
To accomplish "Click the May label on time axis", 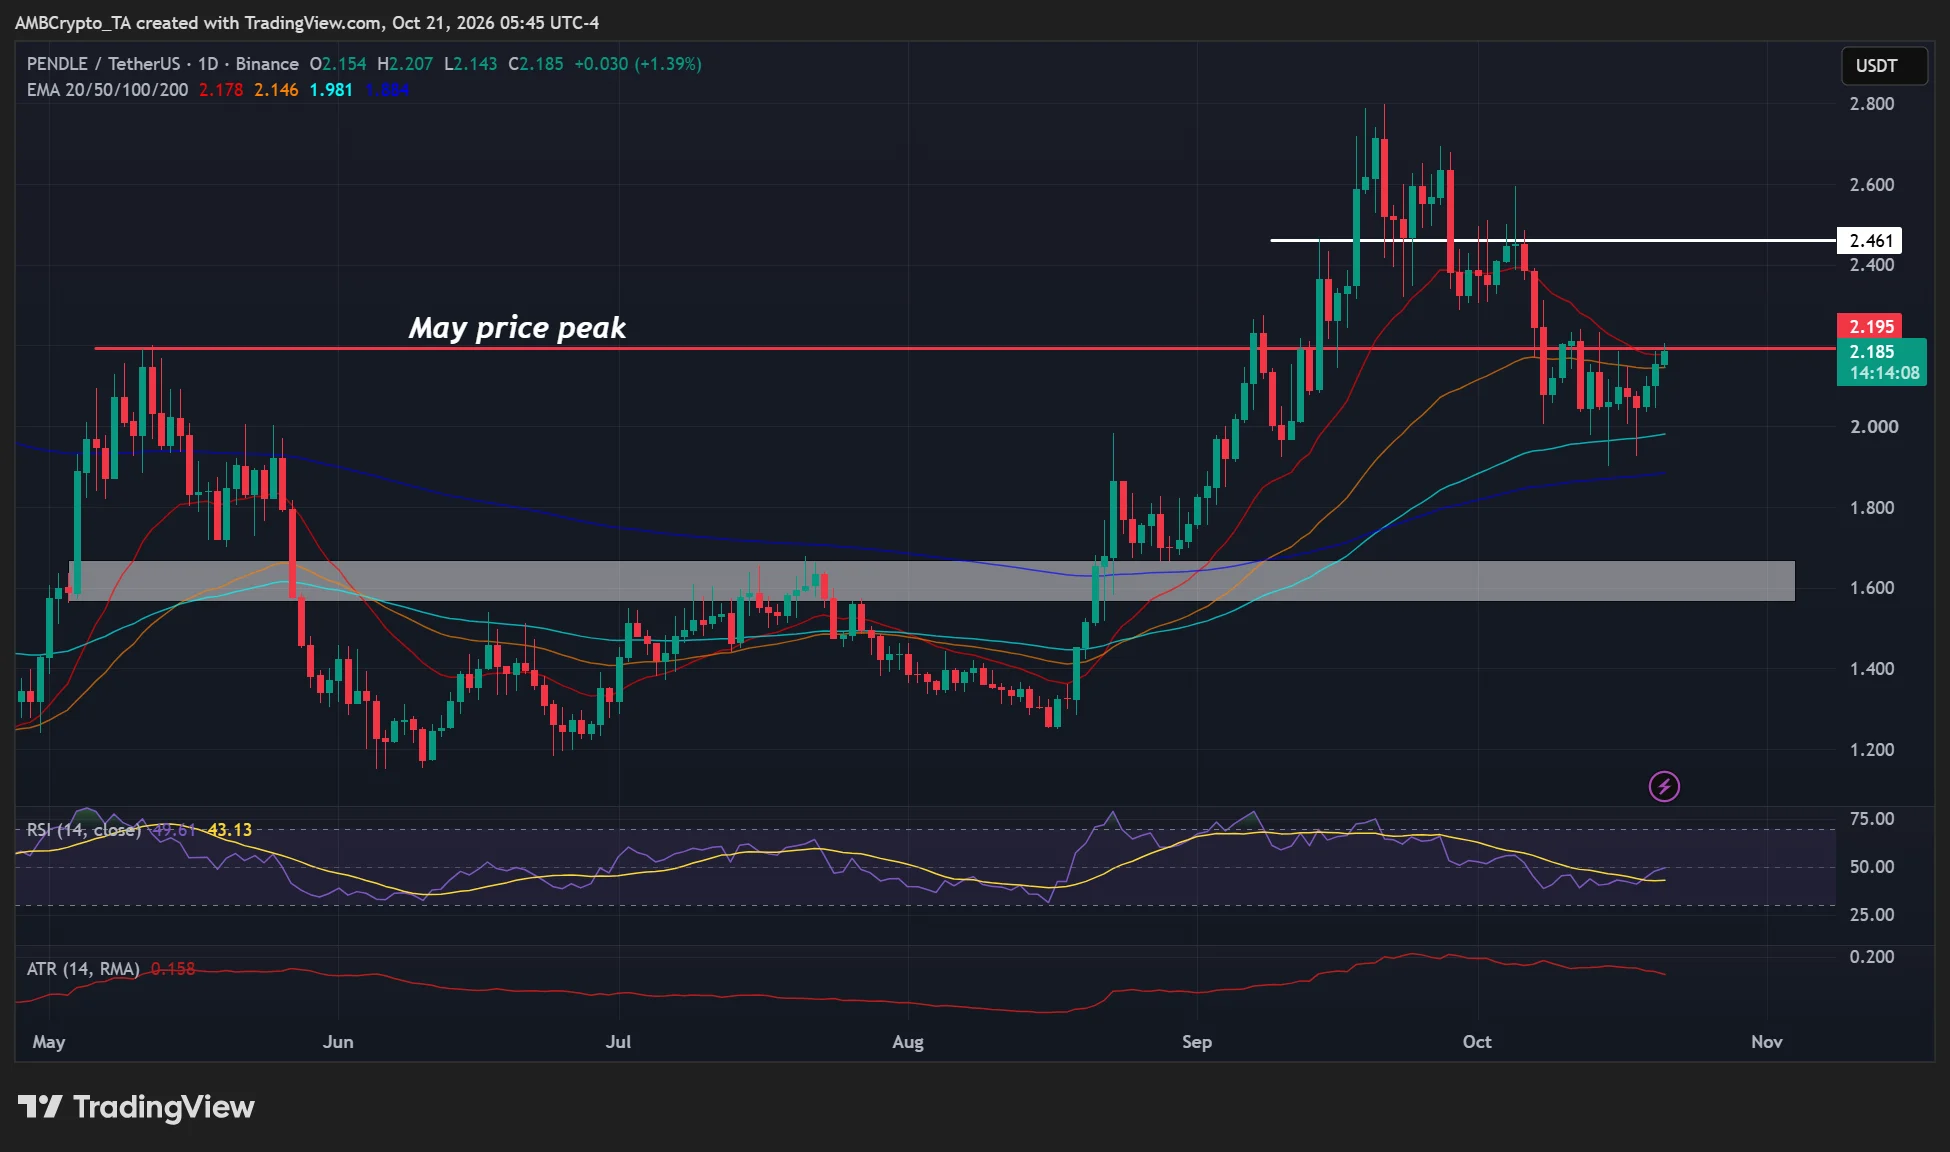I will [x=49, y=1042].
